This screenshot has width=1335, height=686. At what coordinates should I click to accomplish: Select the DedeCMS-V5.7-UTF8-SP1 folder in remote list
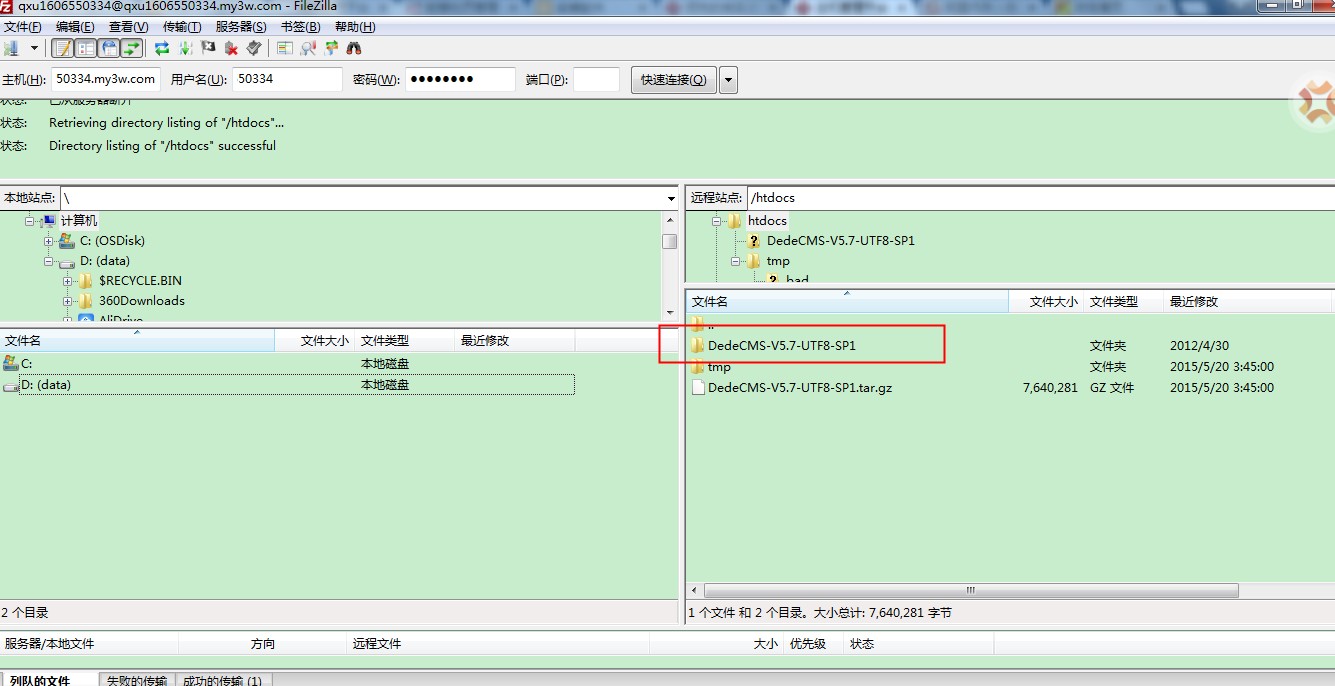tap(781, 345)
